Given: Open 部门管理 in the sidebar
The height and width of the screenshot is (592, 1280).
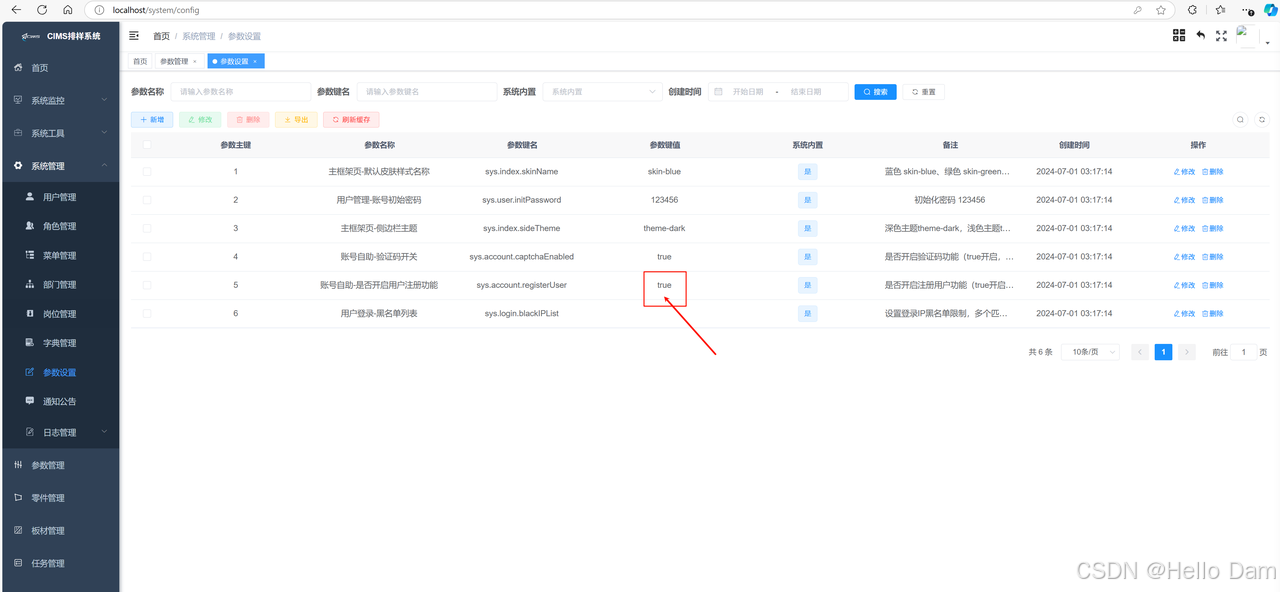Looking at the screenshot, I should (60, 285).
